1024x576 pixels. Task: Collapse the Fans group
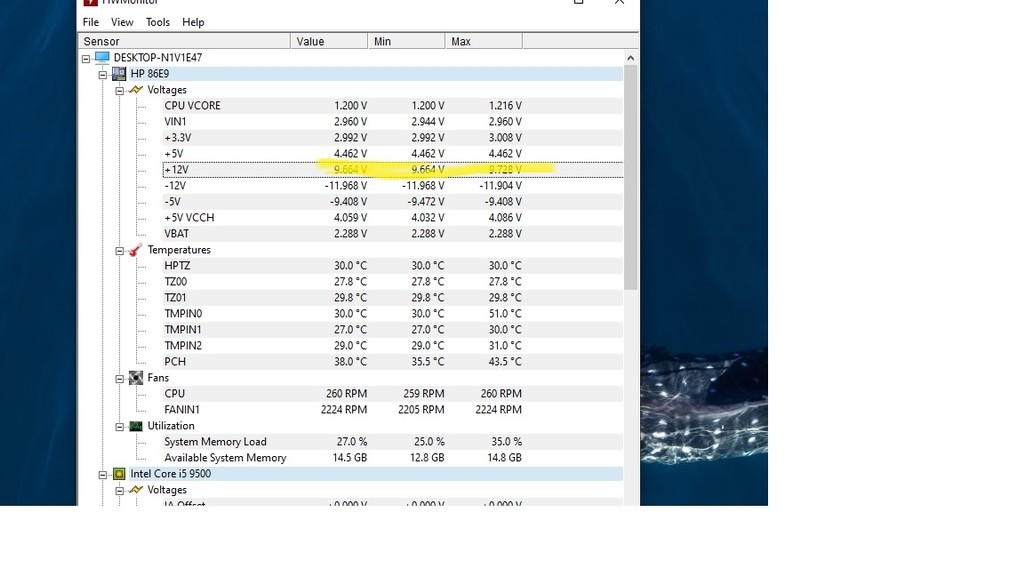pyautogui.click(x=120, y=379)
